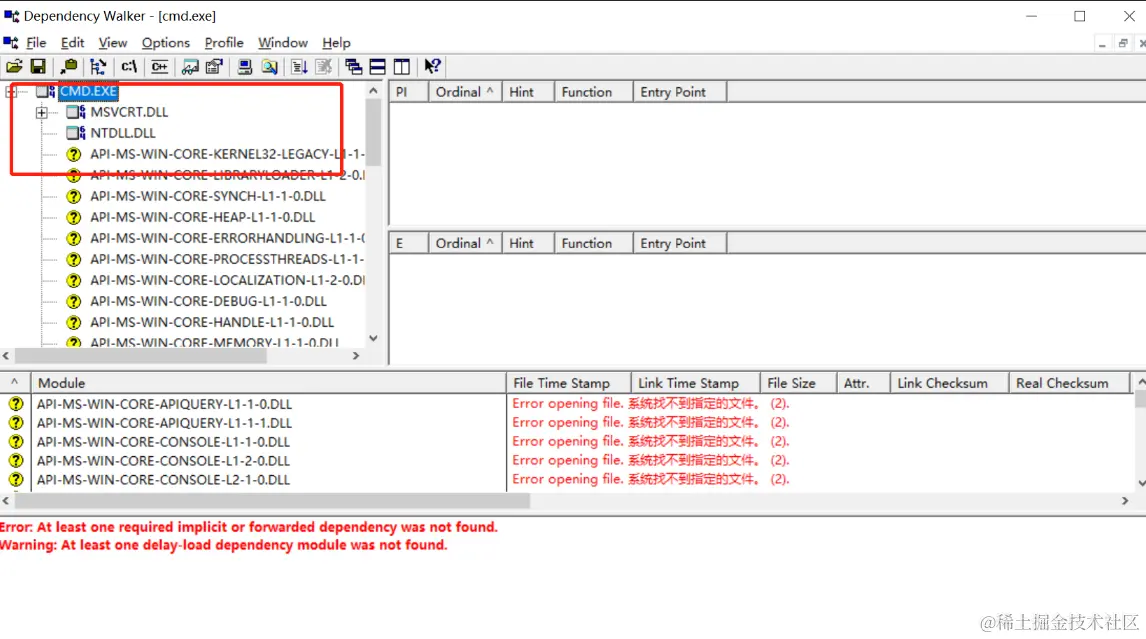Click the NTDLL.DLL module icon in tree
Viewport: 1146px width, 639px height.
[x=76, y=133]
